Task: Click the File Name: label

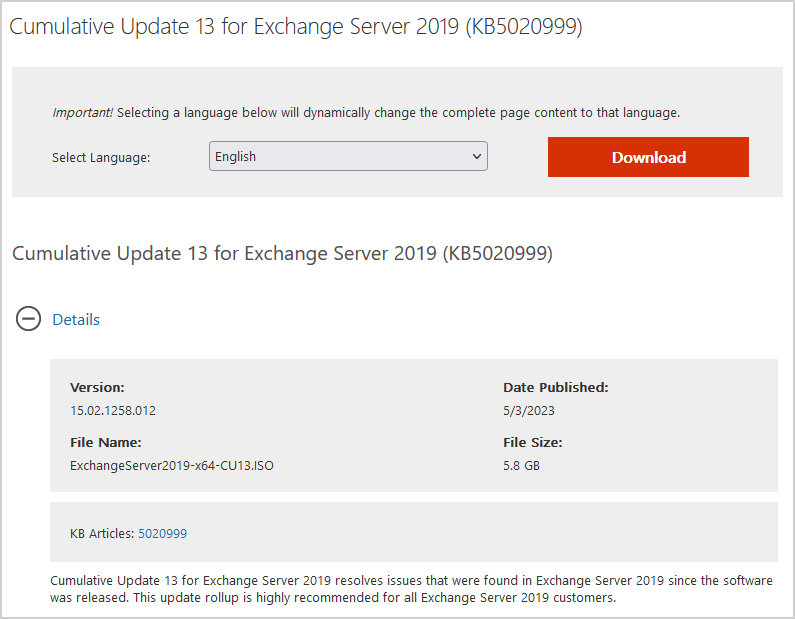Action: point(106,442)
